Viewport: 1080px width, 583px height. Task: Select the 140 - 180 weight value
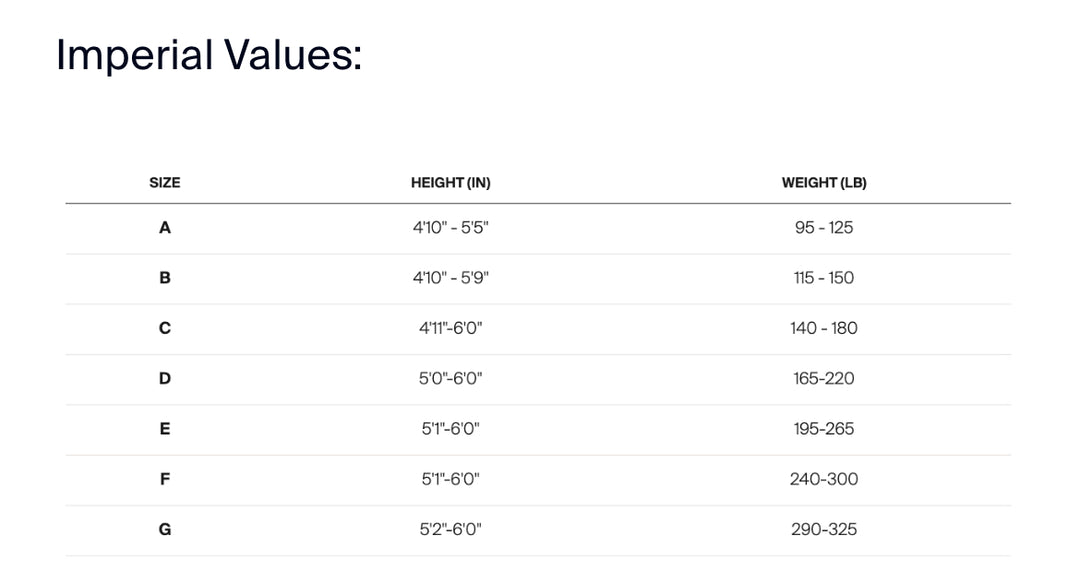click(x=824, y=328)
